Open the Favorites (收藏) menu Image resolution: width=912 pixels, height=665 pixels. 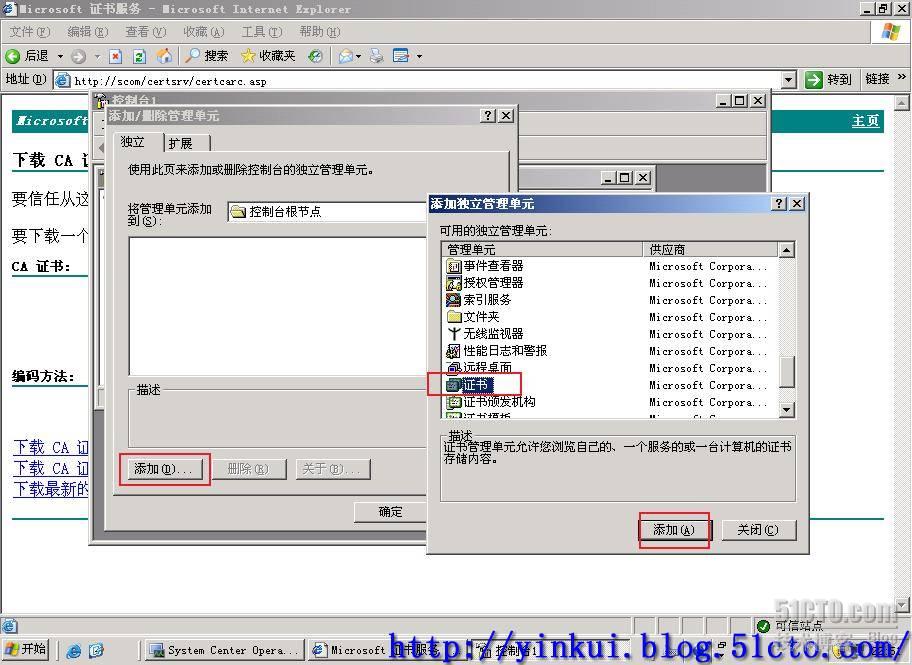[203, 32]
